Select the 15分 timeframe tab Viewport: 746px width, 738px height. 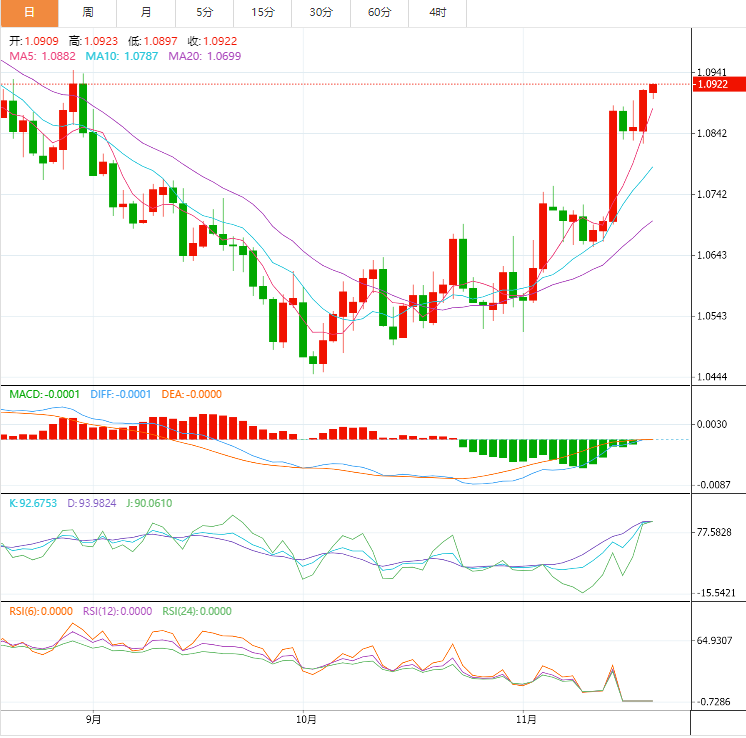(263, 13)
